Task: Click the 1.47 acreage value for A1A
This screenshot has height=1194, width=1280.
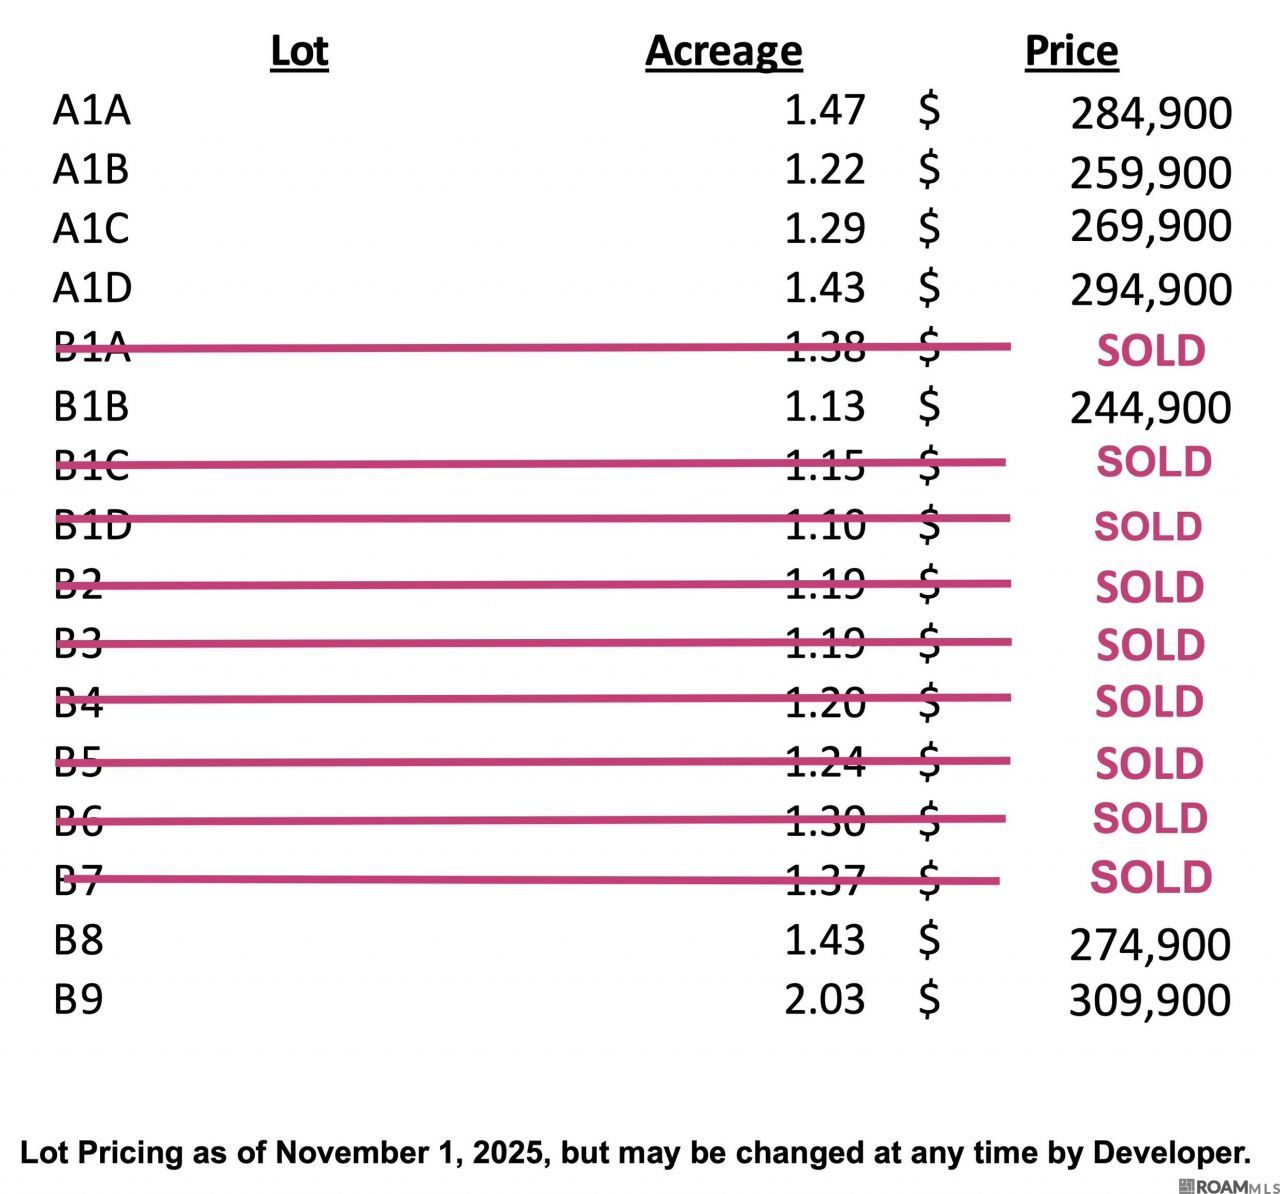Action: [824, 110]
